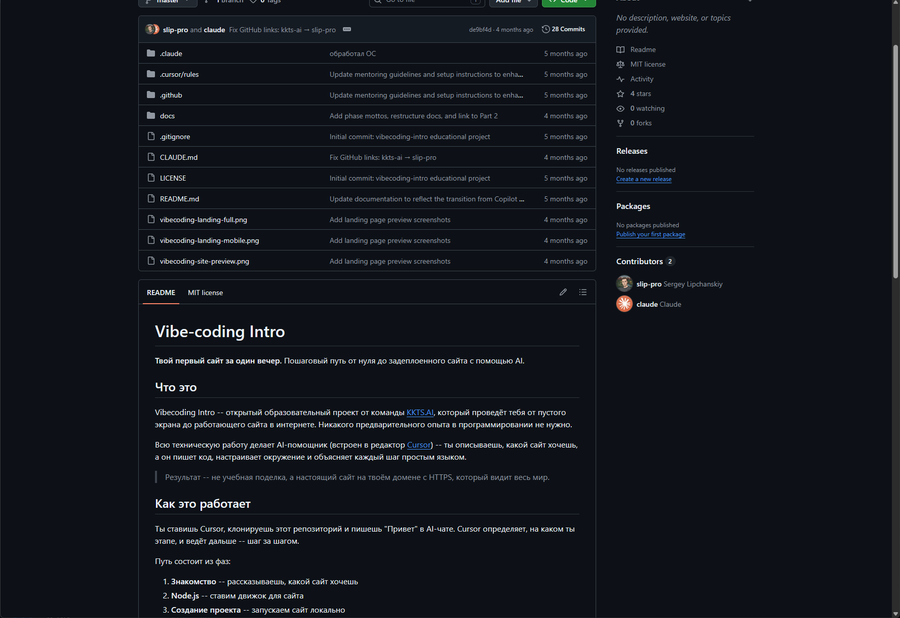Open vibecoding-landing-full.png

(203, 219)
